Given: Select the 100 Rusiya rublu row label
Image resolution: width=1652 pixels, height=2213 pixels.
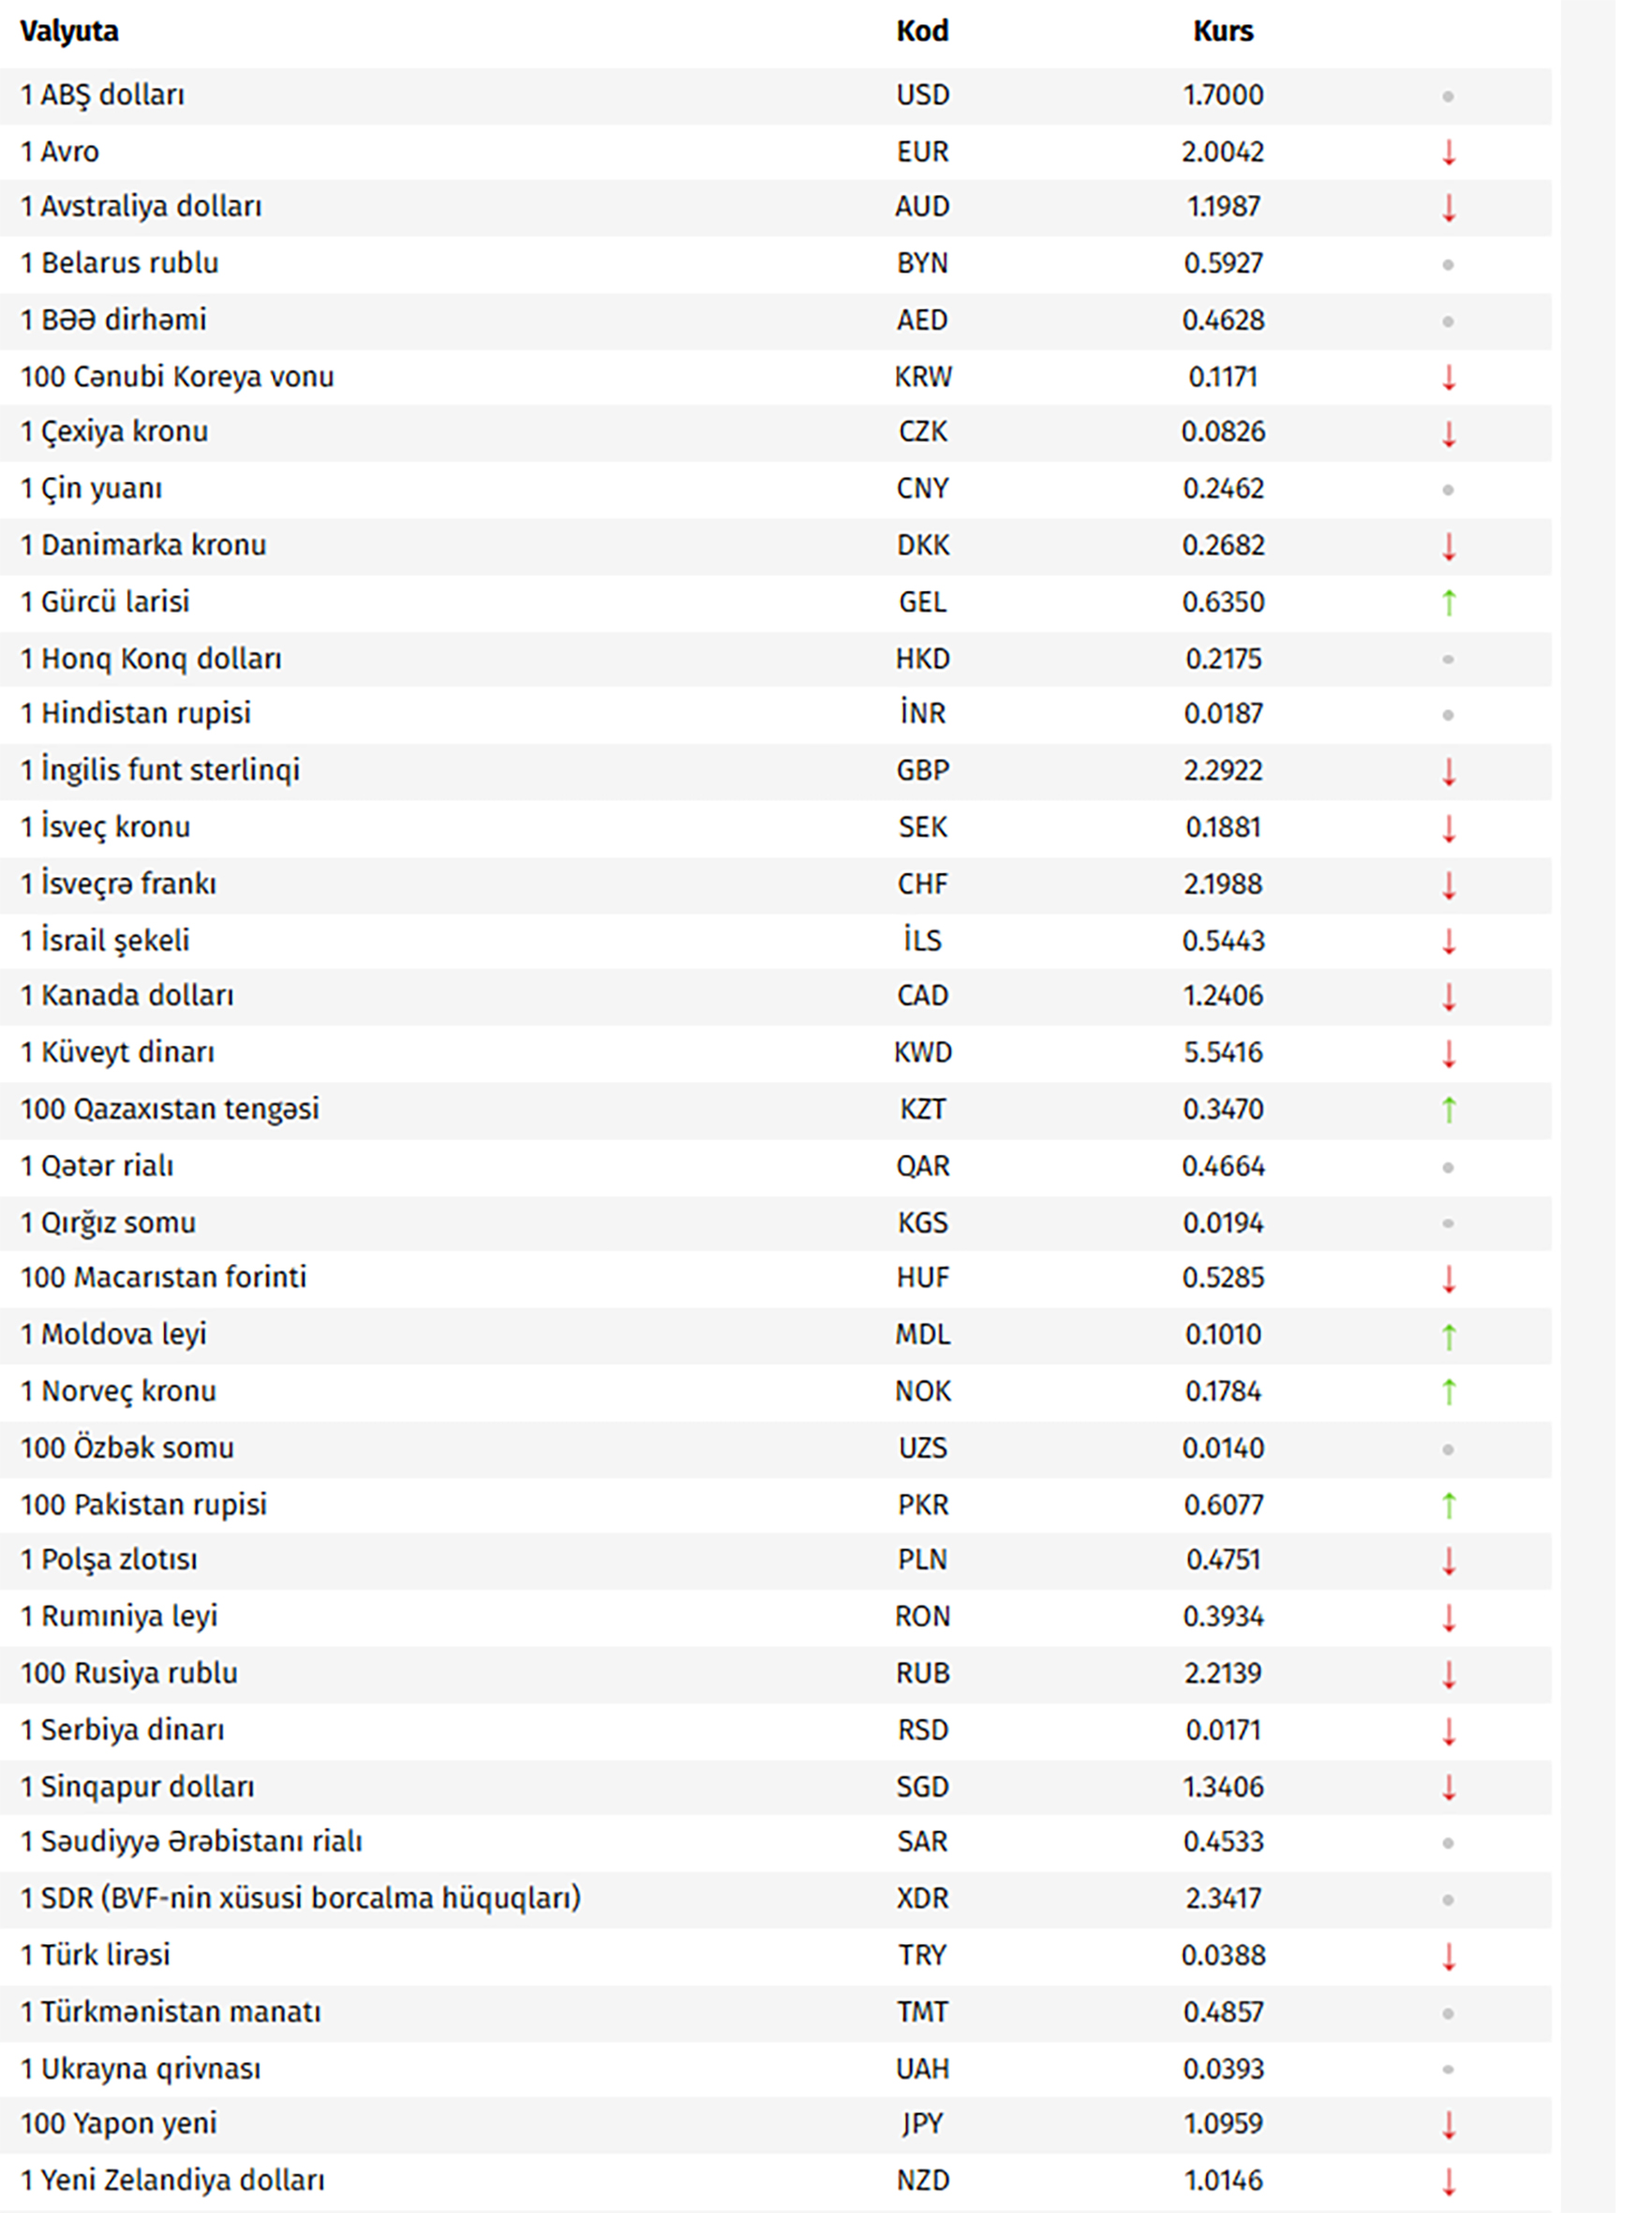Looking at the screenshot, I should 129,1673.
